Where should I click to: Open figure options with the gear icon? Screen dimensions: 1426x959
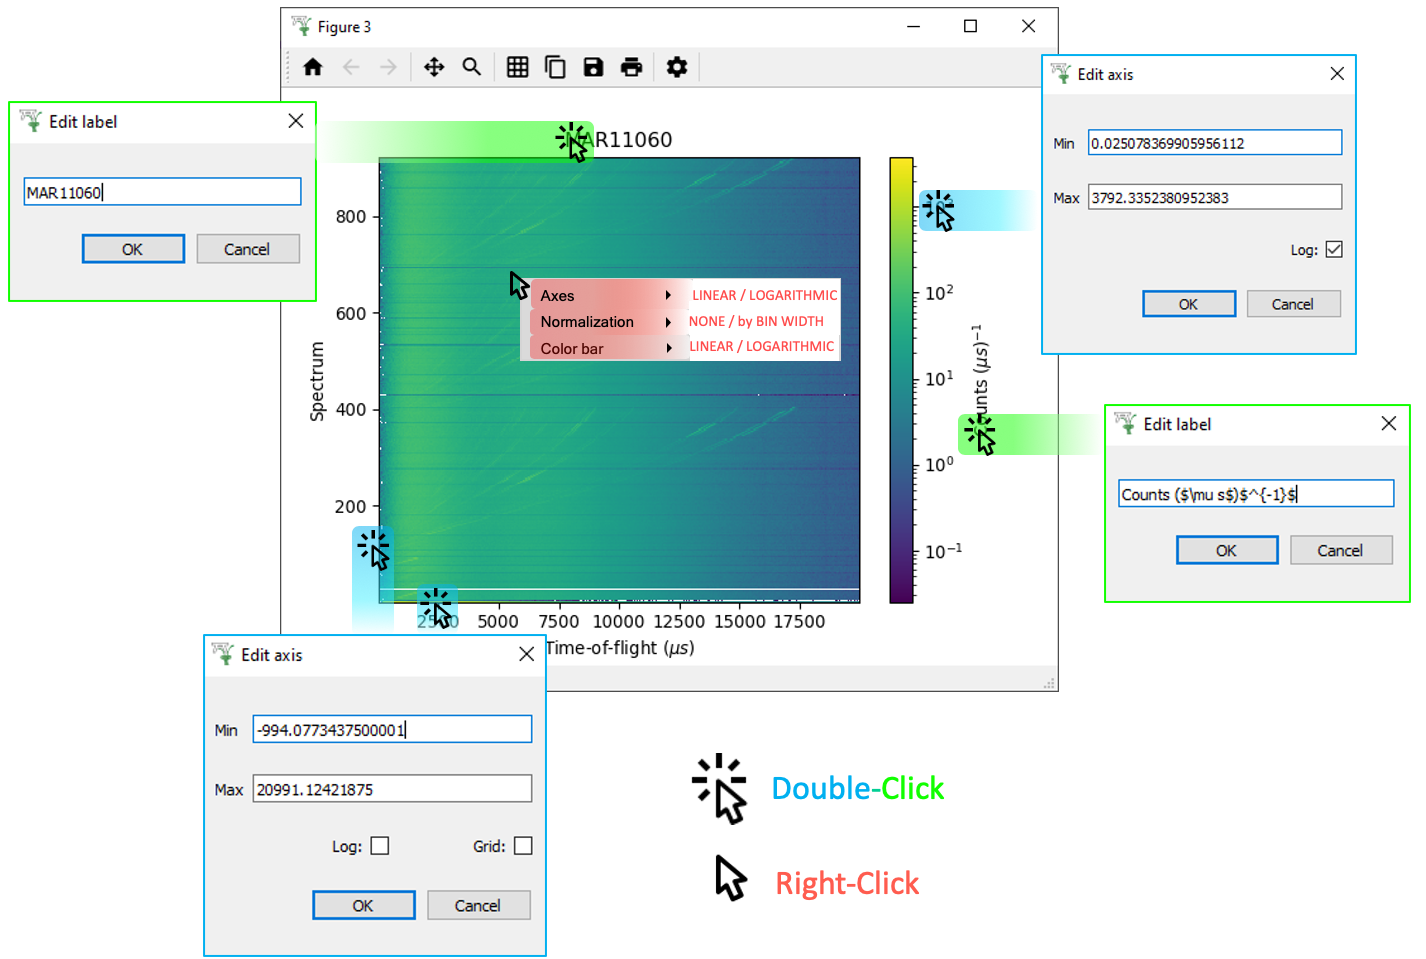[677, 67]
